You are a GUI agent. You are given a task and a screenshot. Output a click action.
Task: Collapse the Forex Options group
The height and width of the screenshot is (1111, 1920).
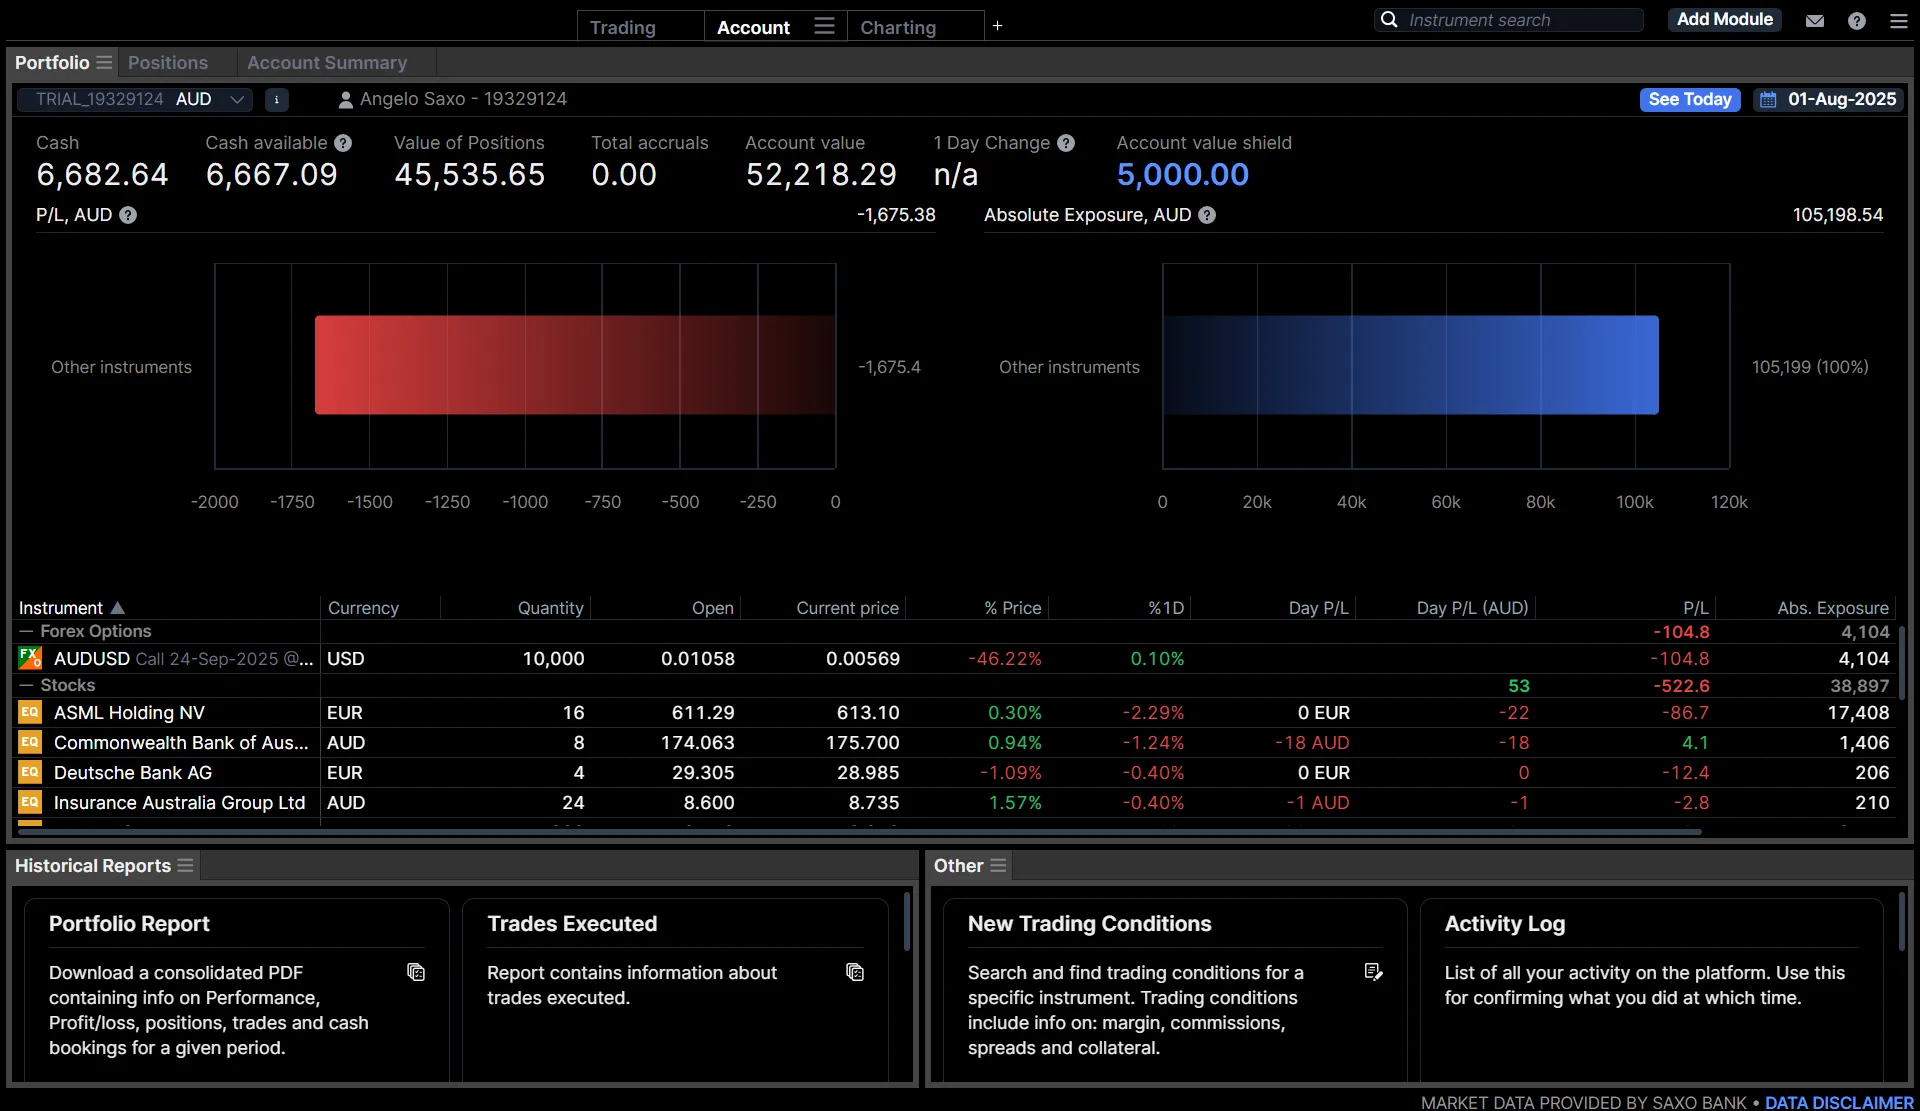click(x=27, y=631)
